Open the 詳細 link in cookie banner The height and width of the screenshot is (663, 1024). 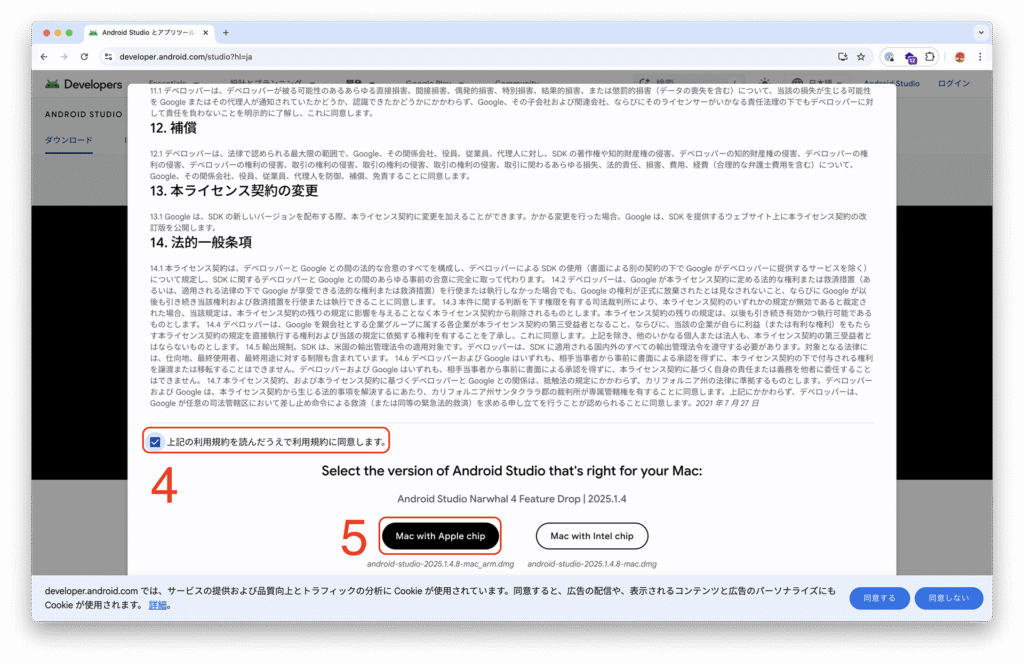(x=158, y=605)
